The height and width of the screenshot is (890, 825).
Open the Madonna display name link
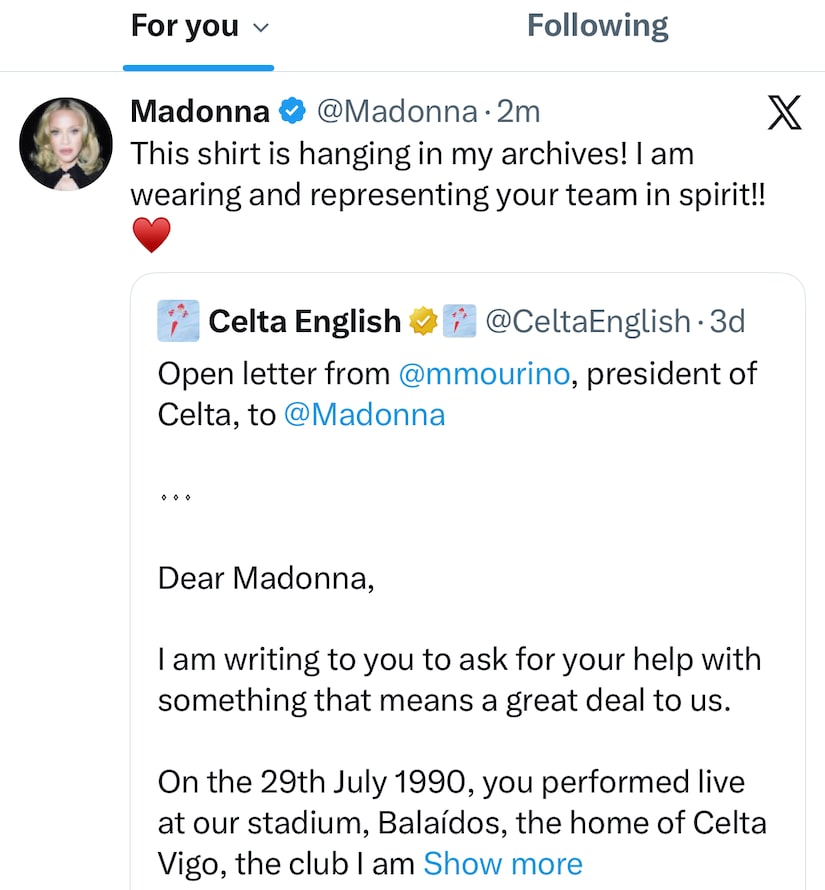(x=200, y=112)
